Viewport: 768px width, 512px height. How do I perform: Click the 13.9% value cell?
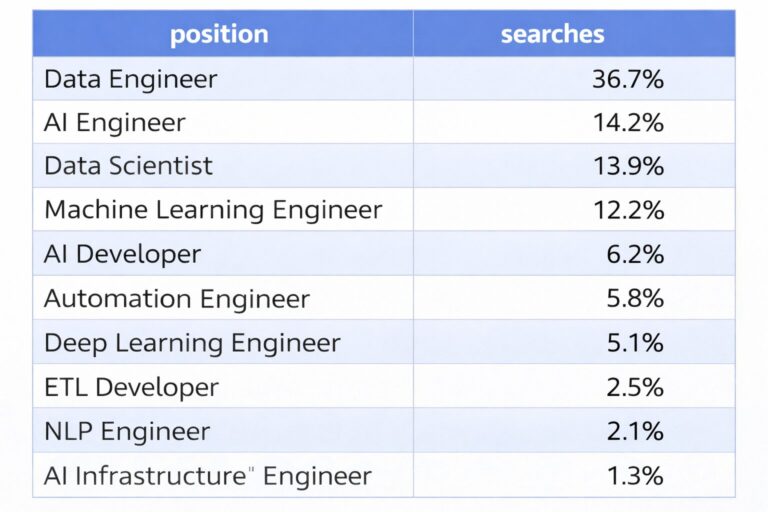[x=627, y=165]
